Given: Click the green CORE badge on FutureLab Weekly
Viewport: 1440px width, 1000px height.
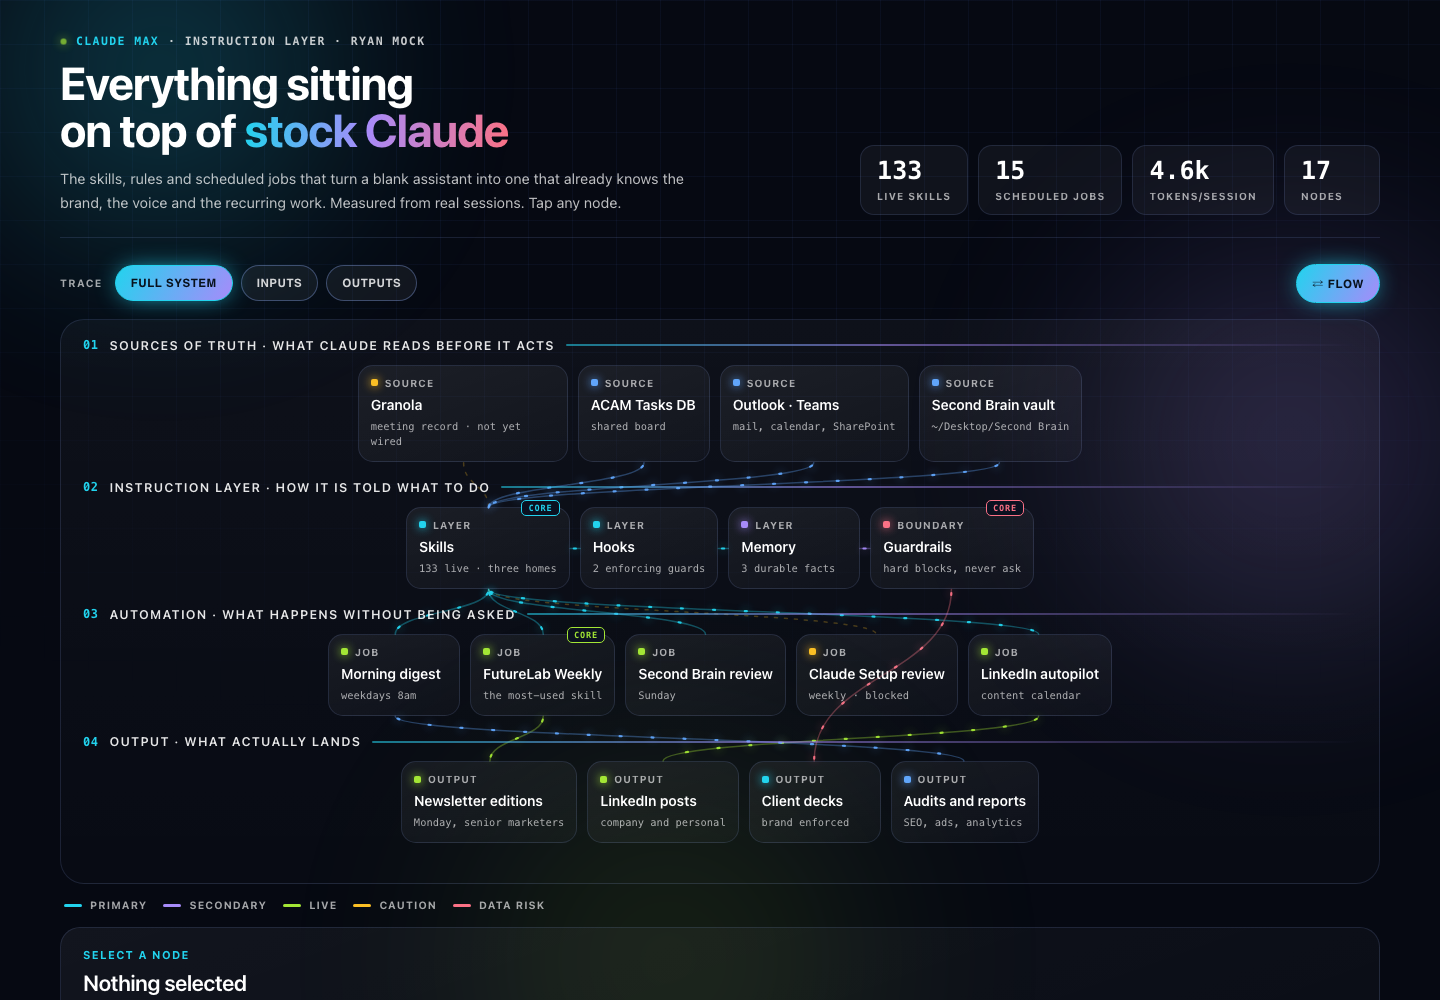Looking at the screenshot, I should (586, 635).
